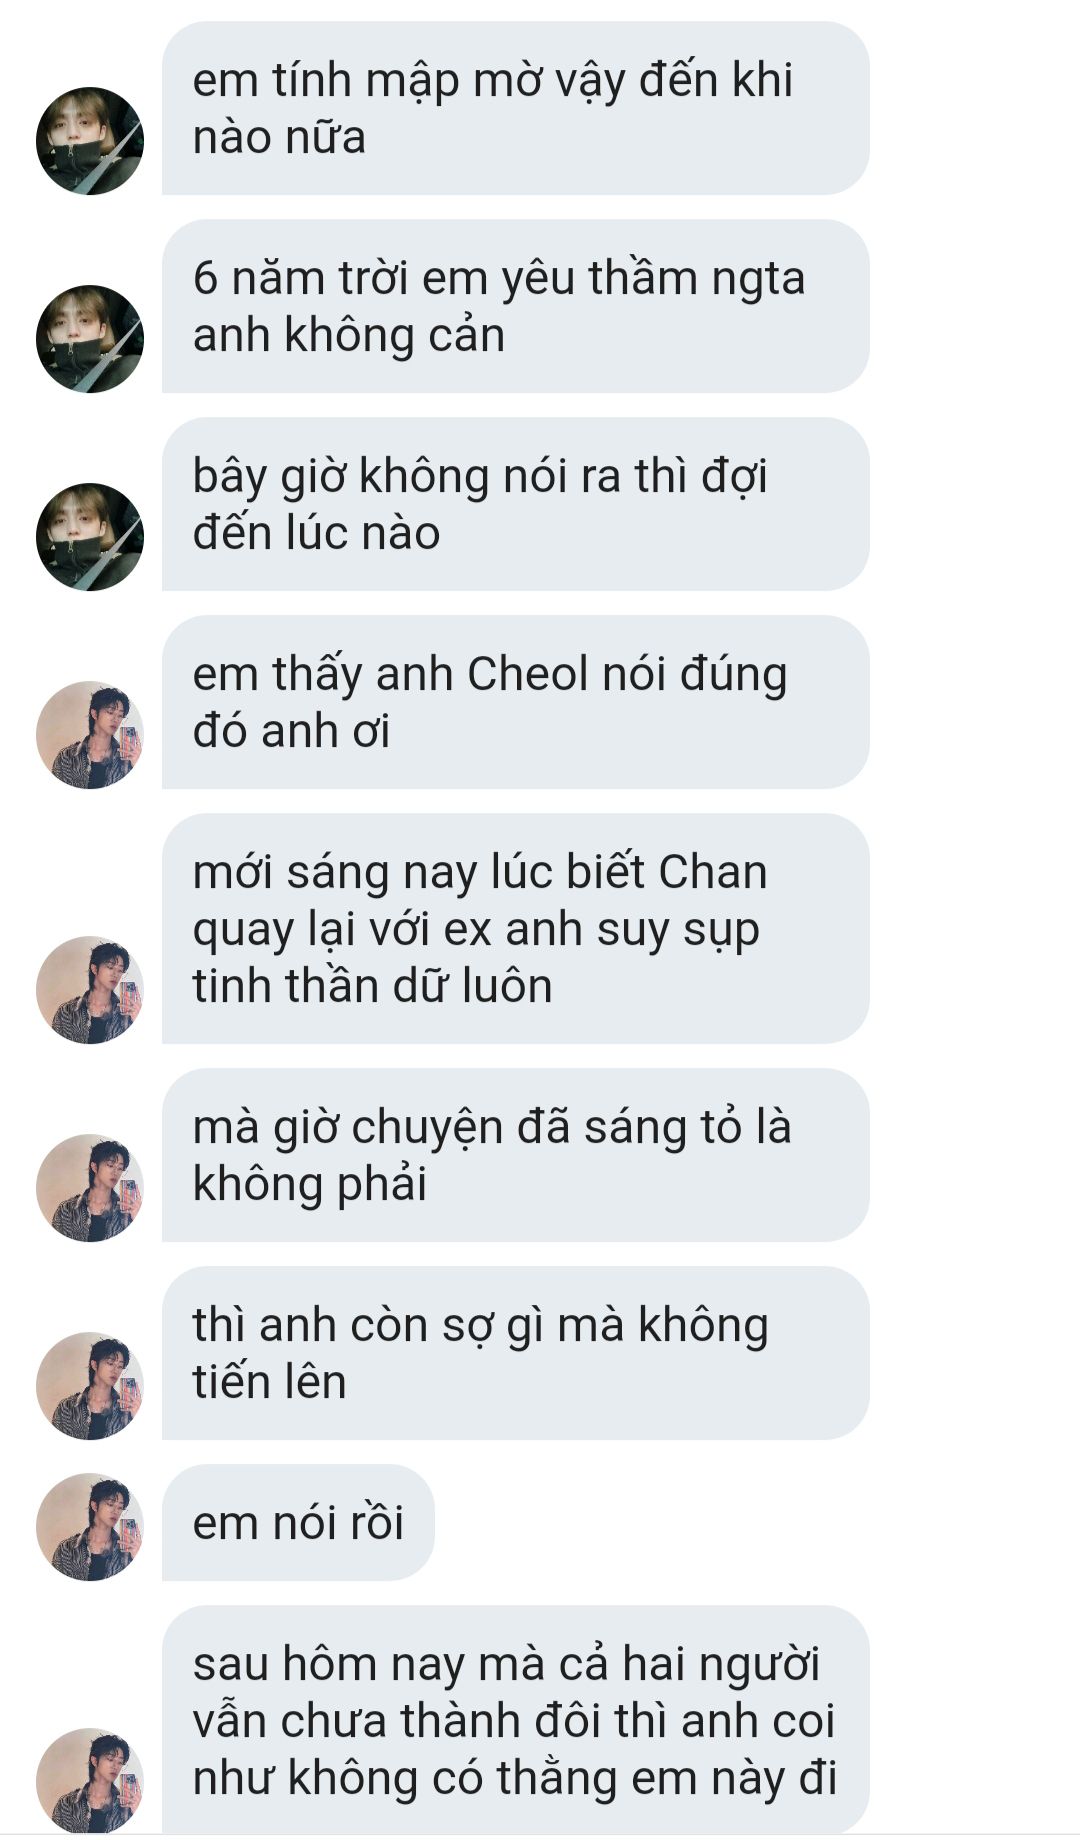Tap avatar beside 'bây giờ không nói ra' message

click(x=90, y=537)
